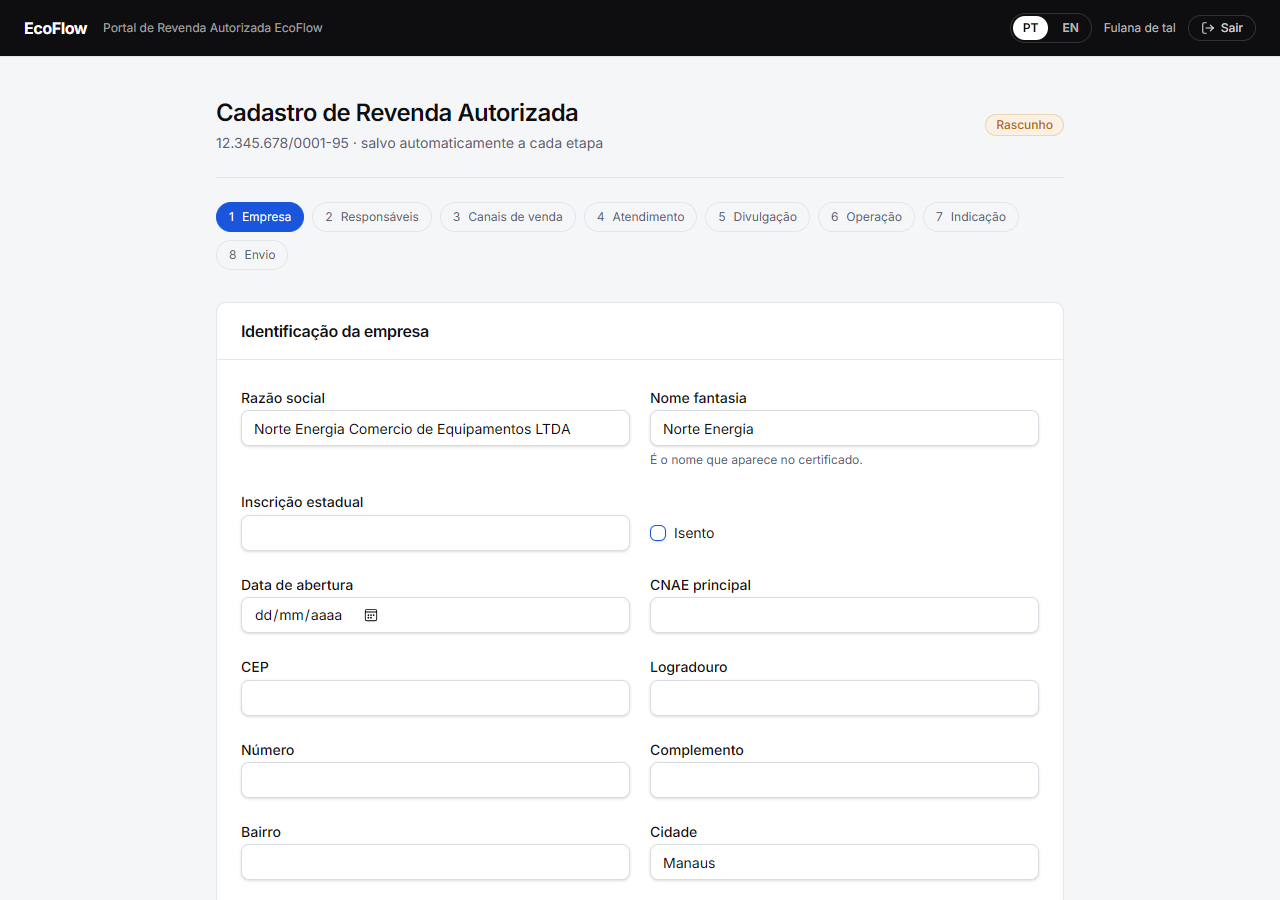Check the Isento checkbox
The width and height of the screenshot is (1280, 900).
click(658, 533)
